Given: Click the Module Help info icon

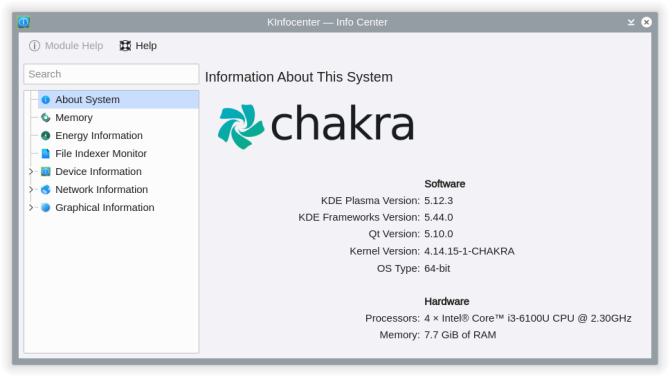Looking at the screenshot, I should coord(35,45).
